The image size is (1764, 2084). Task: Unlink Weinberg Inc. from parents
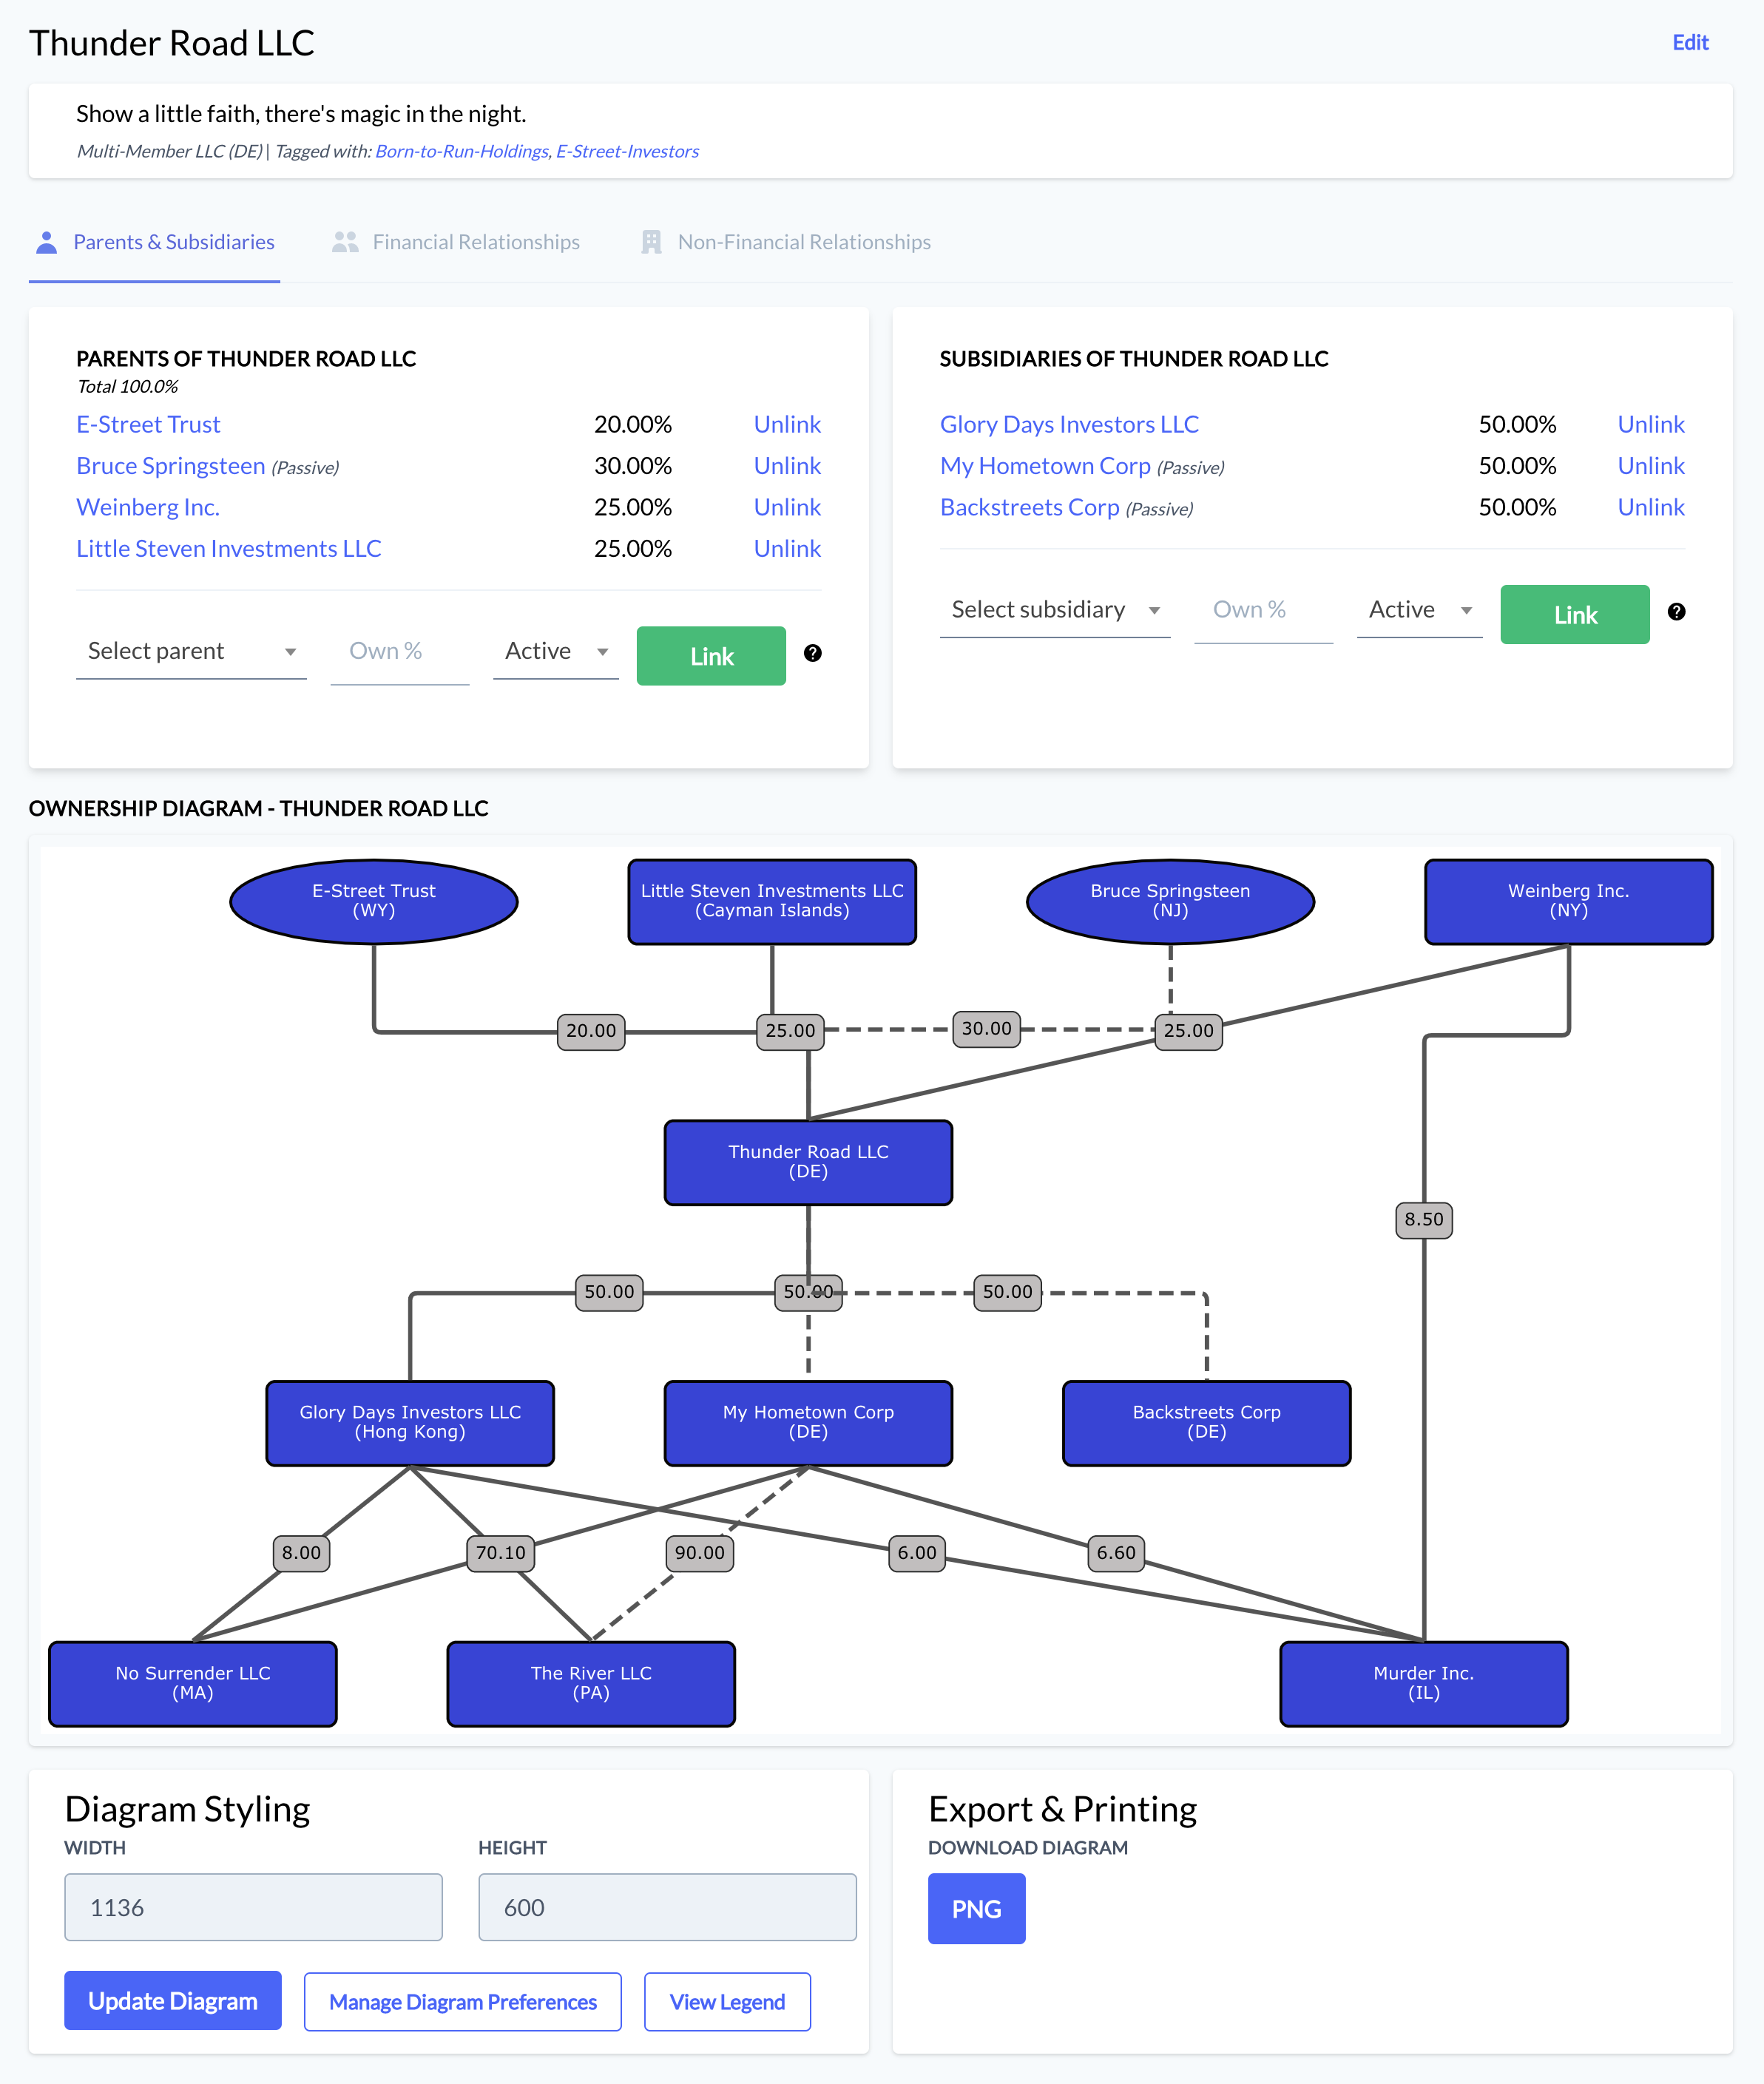(786, 508)
